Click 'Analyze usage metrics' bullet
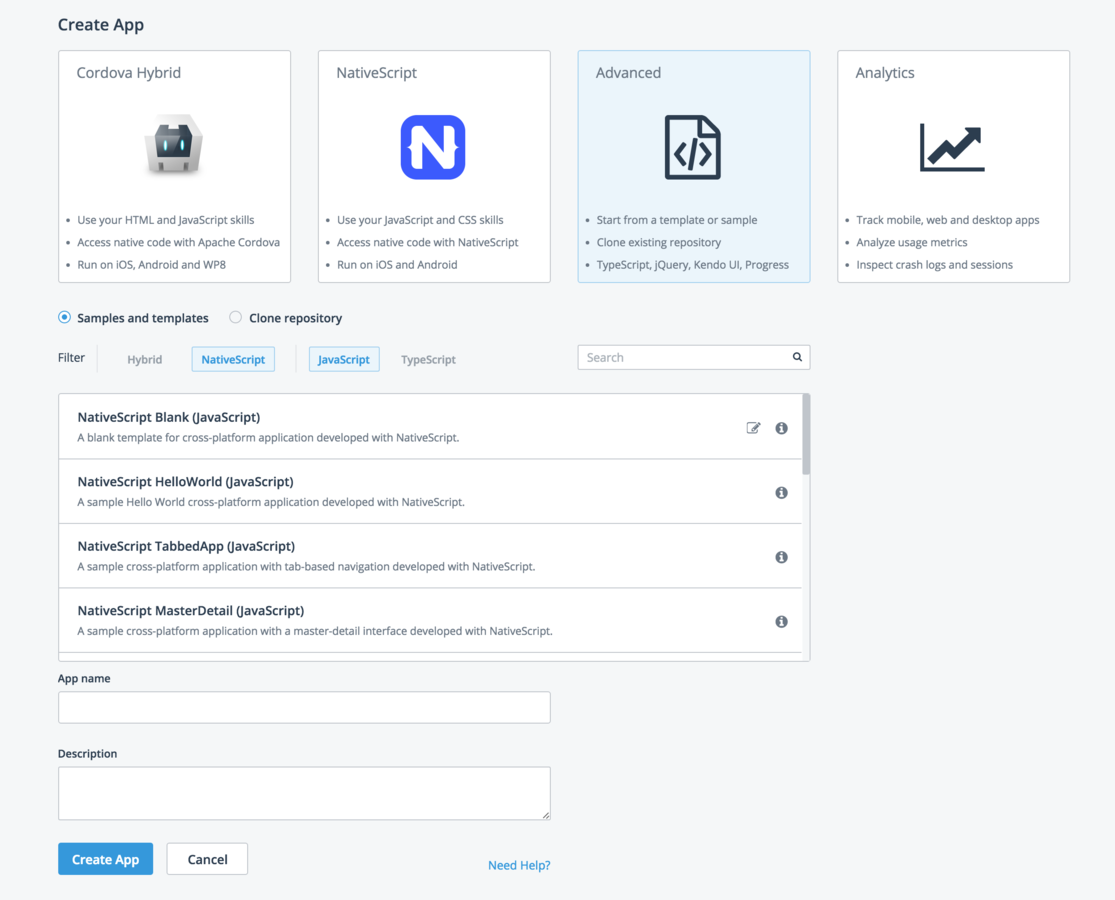This screenshot has height=900, width=1115. coord(912,242)
